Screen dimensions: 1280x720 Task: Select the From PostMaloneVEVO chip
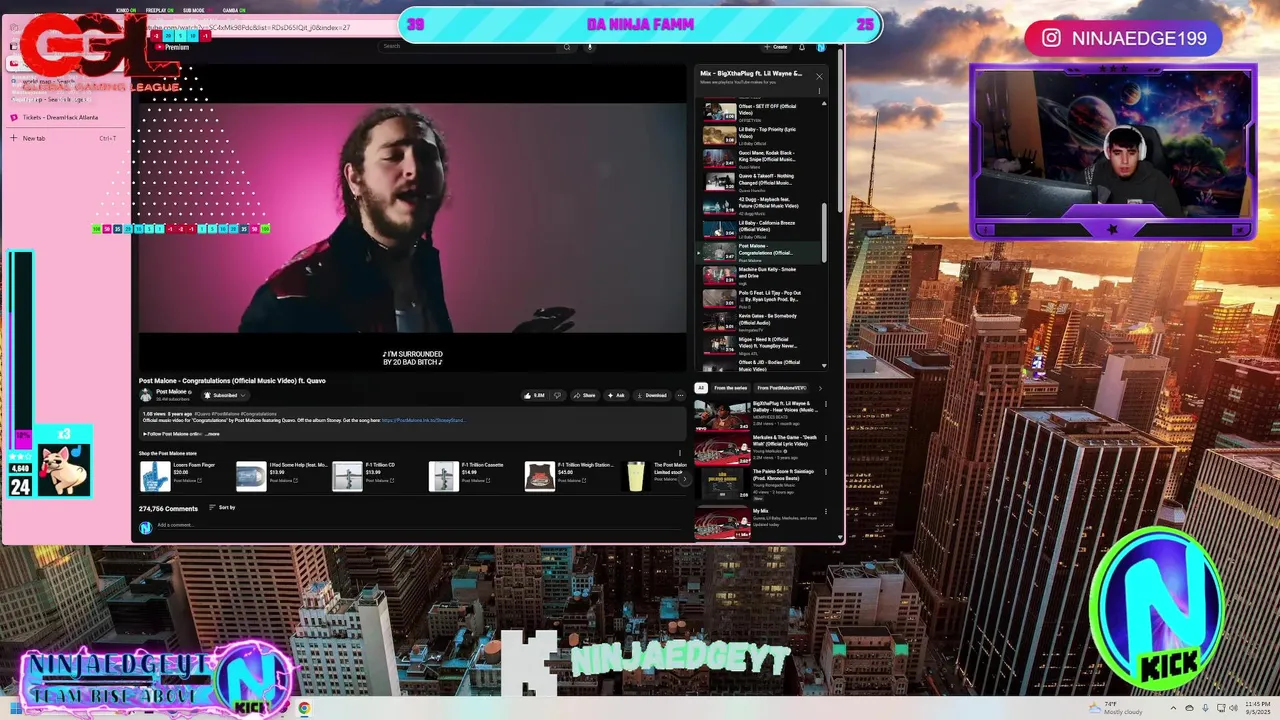pyautogui.click(x=782, y=388)
